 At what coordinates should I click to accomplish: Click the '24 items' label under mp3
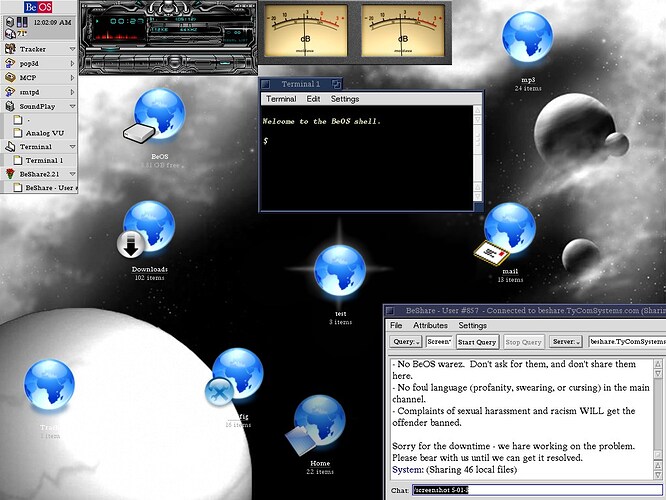528,88
